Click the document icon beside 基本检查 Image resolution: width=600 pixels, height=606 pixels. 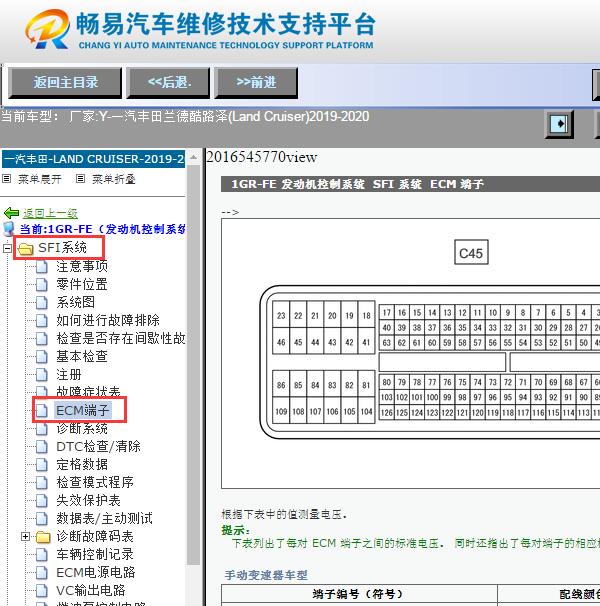(42, 357)
